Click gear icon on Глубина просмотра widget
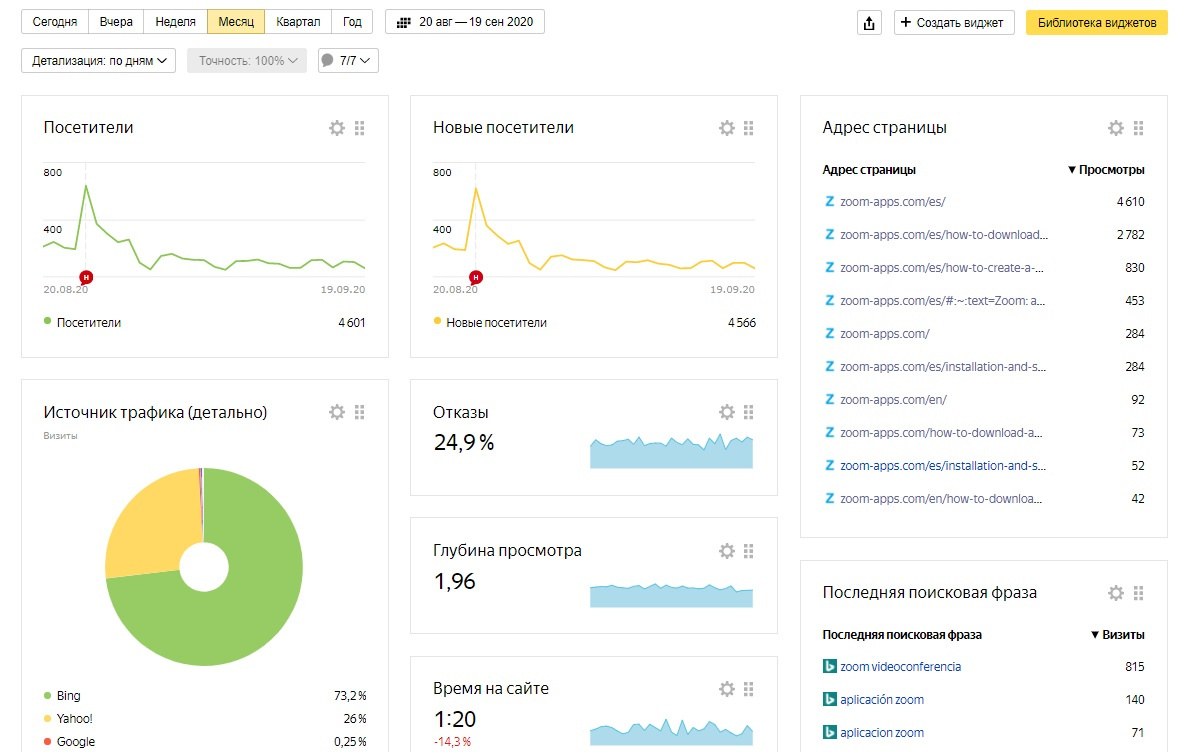This screenshot has width=1184, height=752. [x=727, y=551]
